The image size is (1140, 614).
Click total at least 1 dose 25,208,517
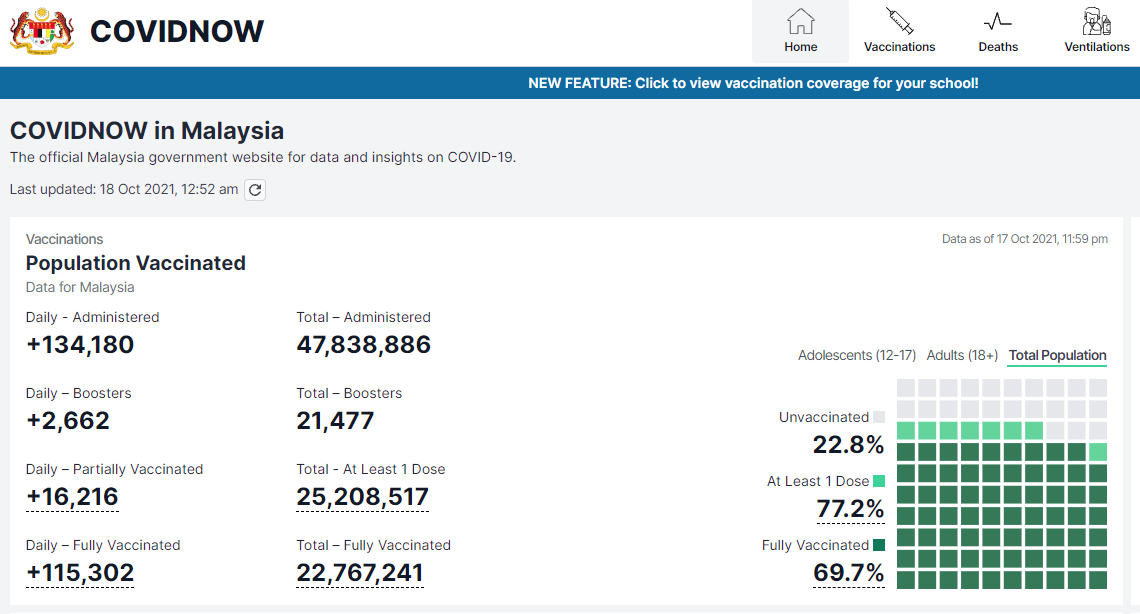362,497
